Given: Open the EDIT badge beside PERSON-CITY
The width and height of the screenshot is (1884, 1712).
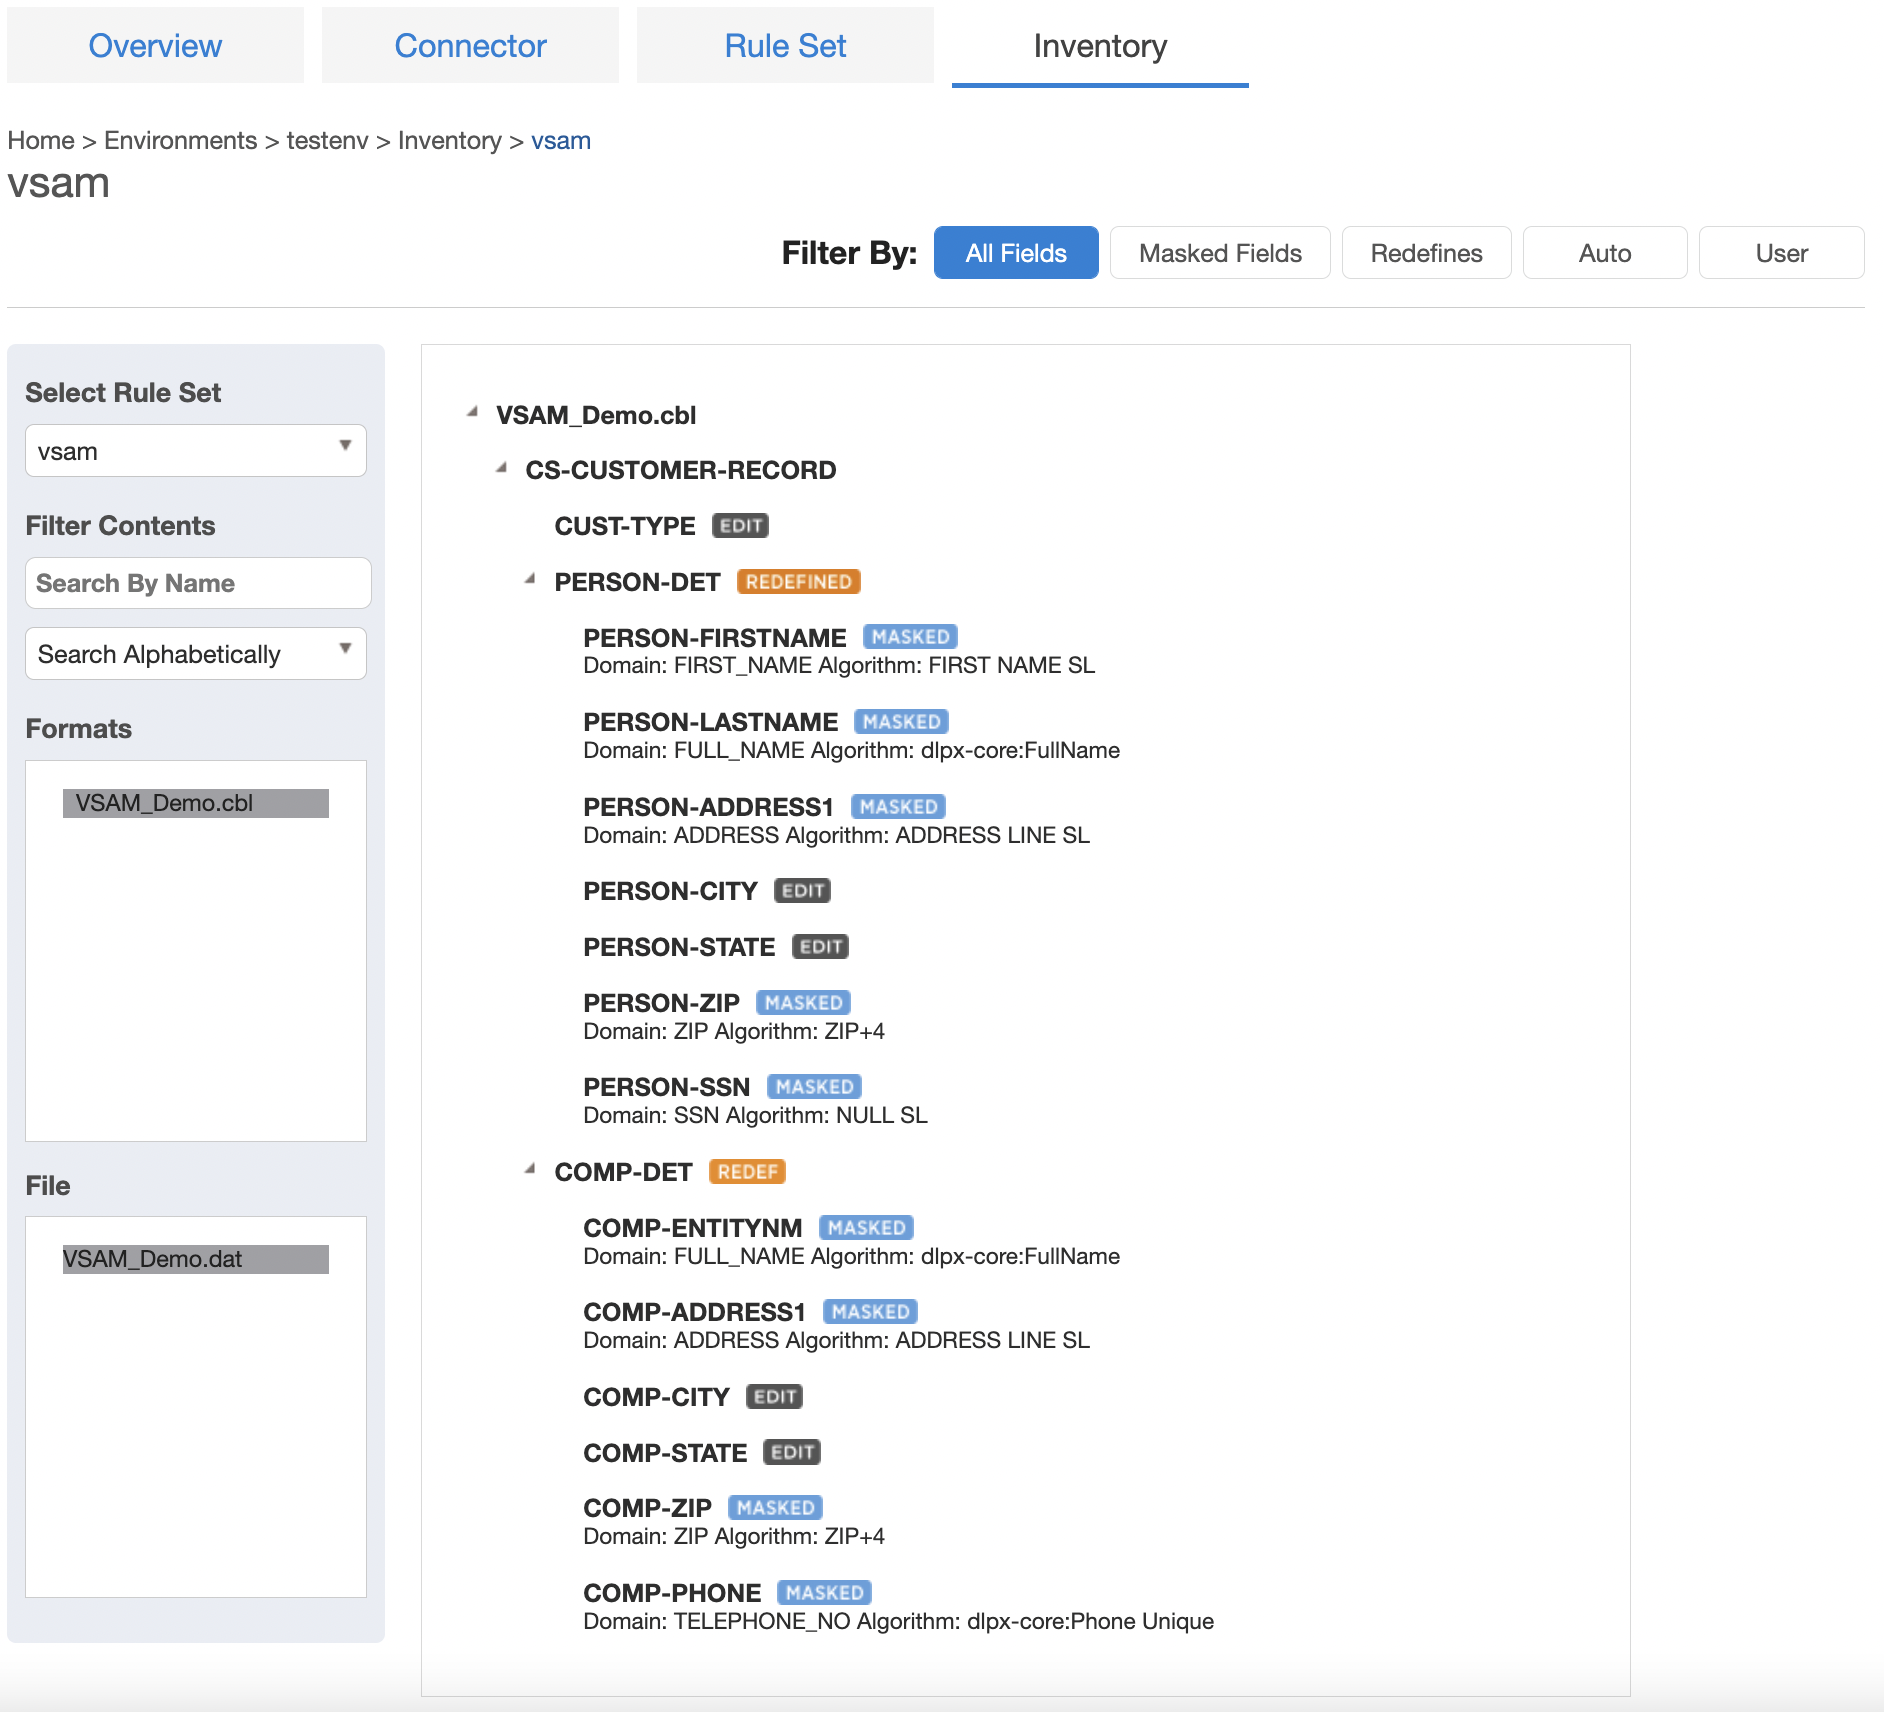Looking at the screenshot, I should (x=802, y=891).
